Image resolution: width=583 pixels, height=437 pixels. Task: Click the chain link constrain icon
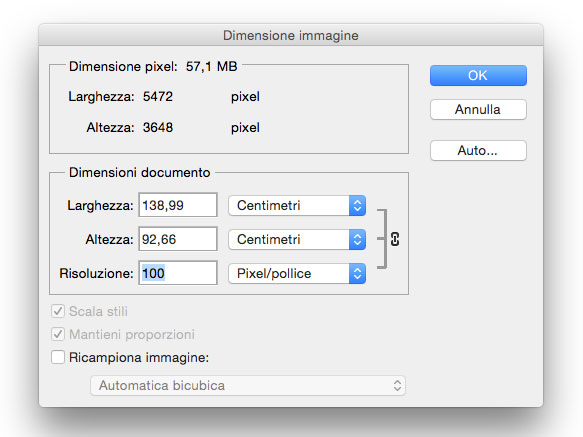click(x=395, y=239)
